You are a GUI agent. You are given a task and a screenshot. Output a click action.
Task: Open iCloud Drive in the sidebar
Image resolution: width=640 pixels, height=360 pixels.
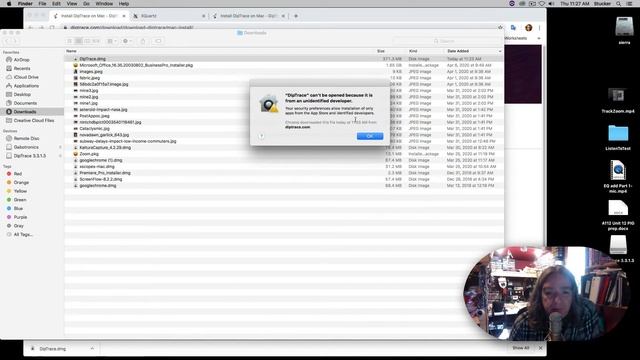(x=26, y=77)
